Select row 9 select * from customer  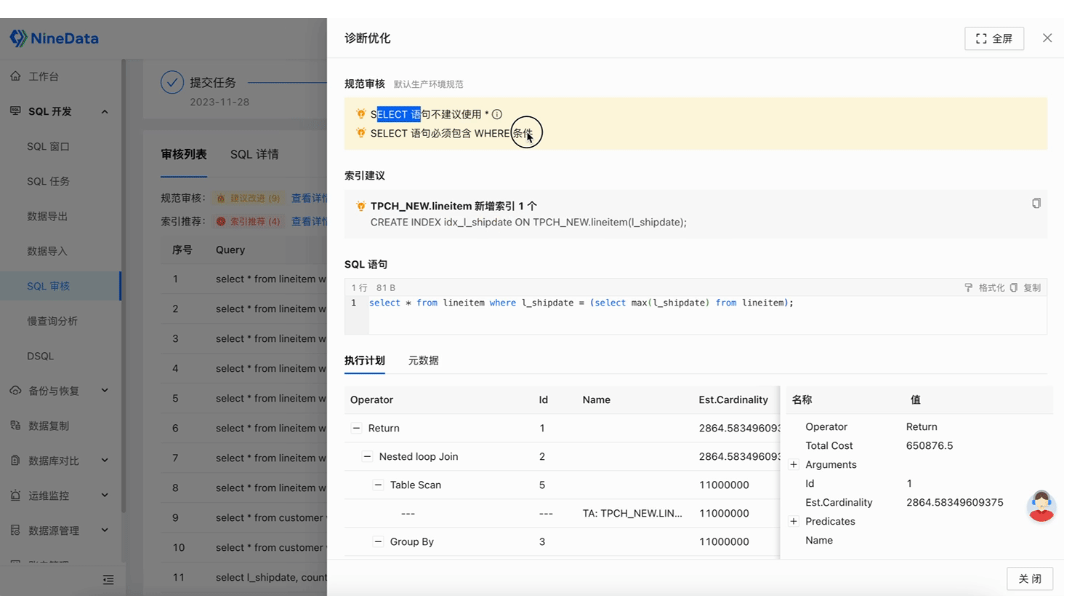tap(244, 518)
